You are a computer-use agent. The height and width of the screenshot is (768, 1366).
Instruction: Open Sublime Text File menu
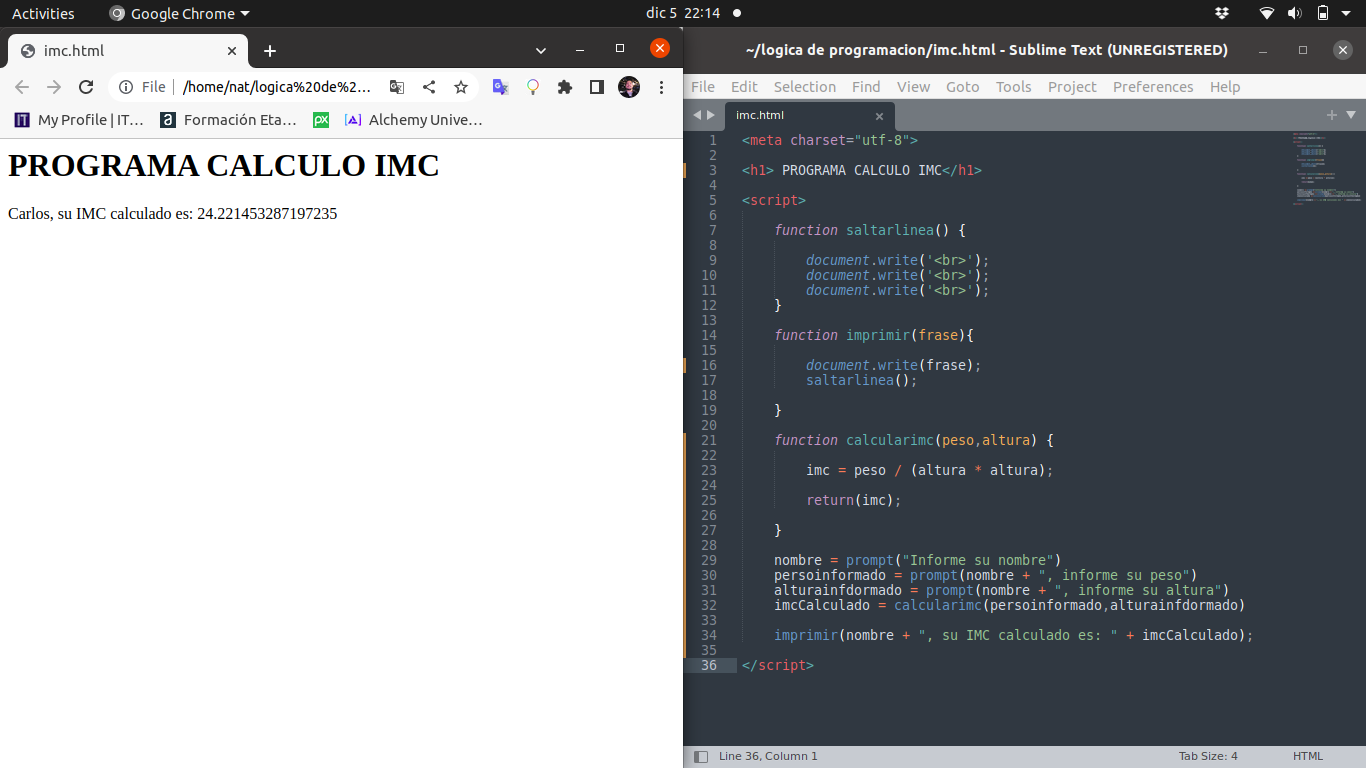pos(703,87)
